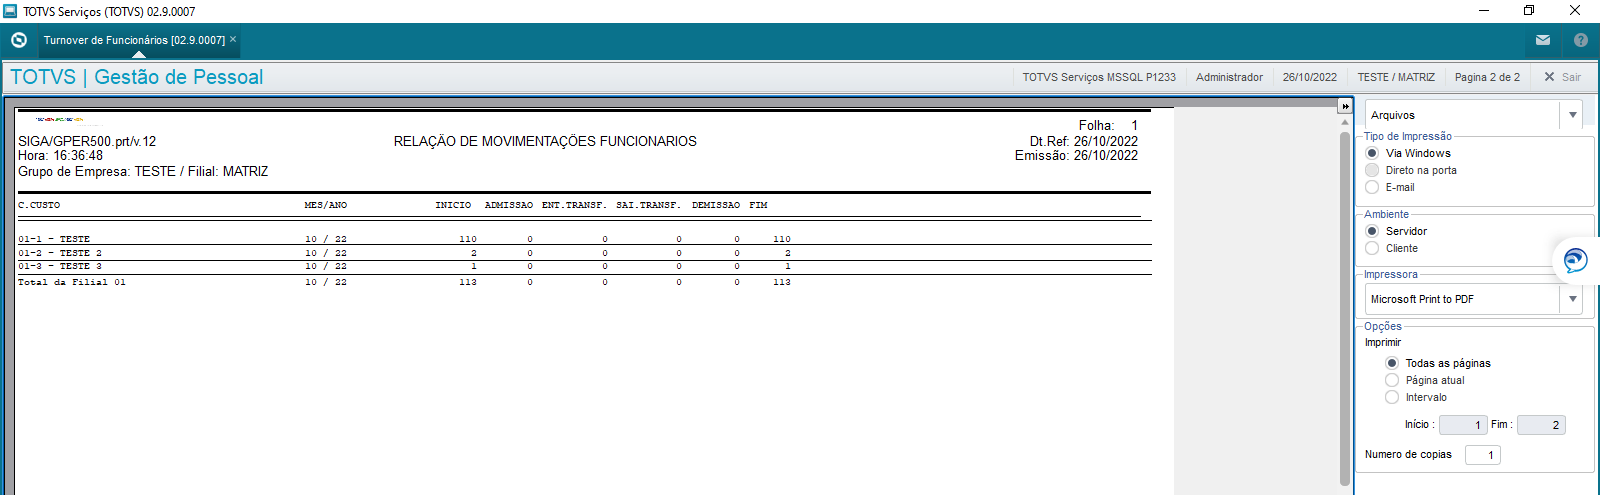The width and height of the screenshot is (1600, 495).
Task: Click the ADMISSAO column header
Action: [509, 205]
